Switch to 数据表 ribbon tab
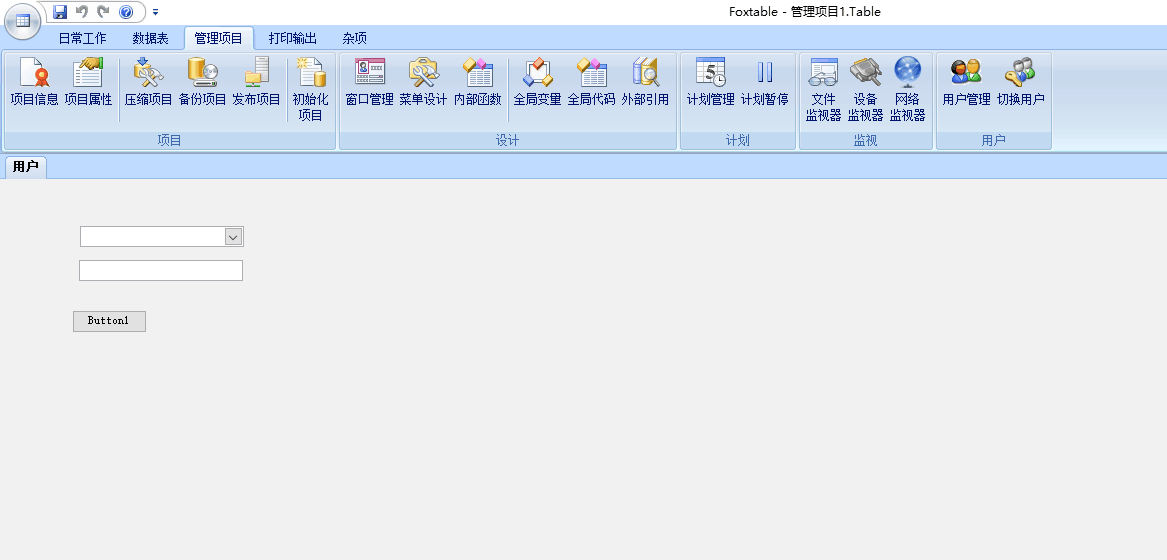1167x560 pixels. 150,38
